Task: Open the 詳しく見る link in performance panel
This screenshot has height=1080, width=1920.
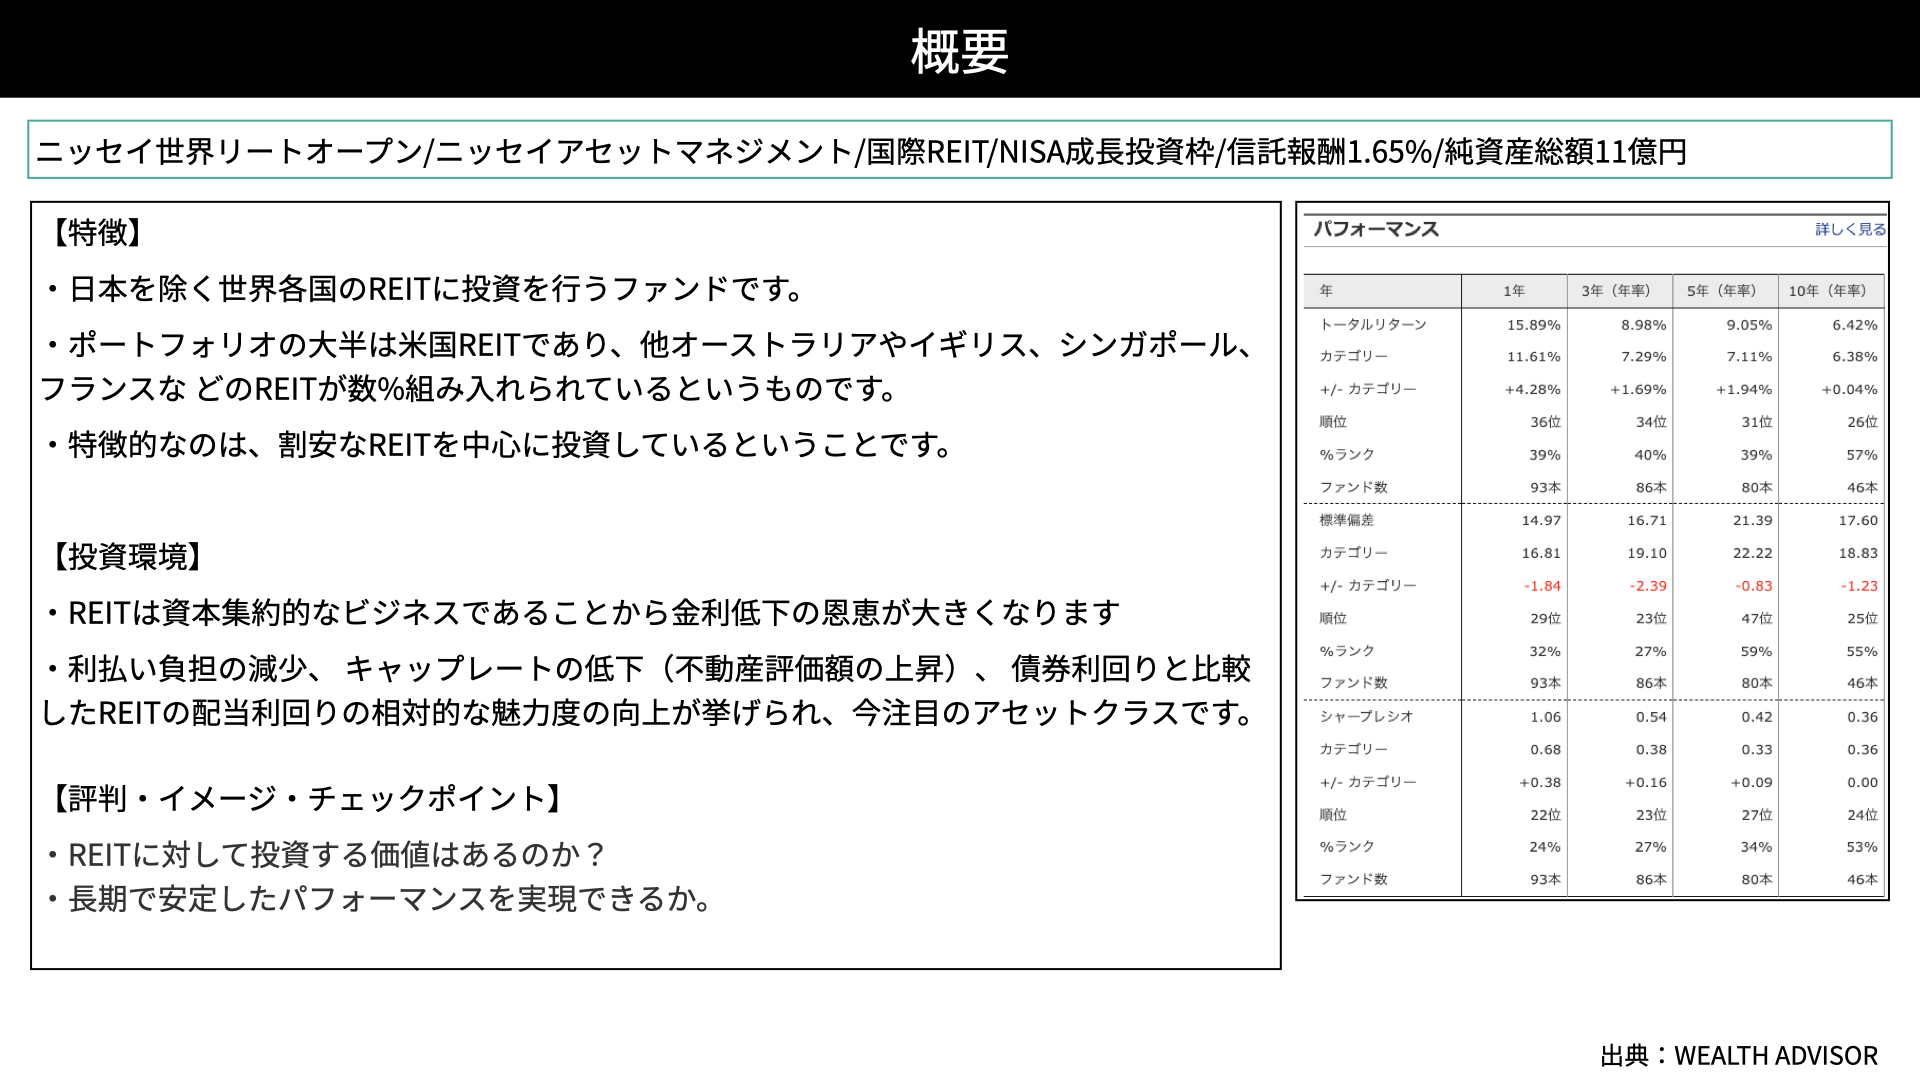Action: (1850, 229)
